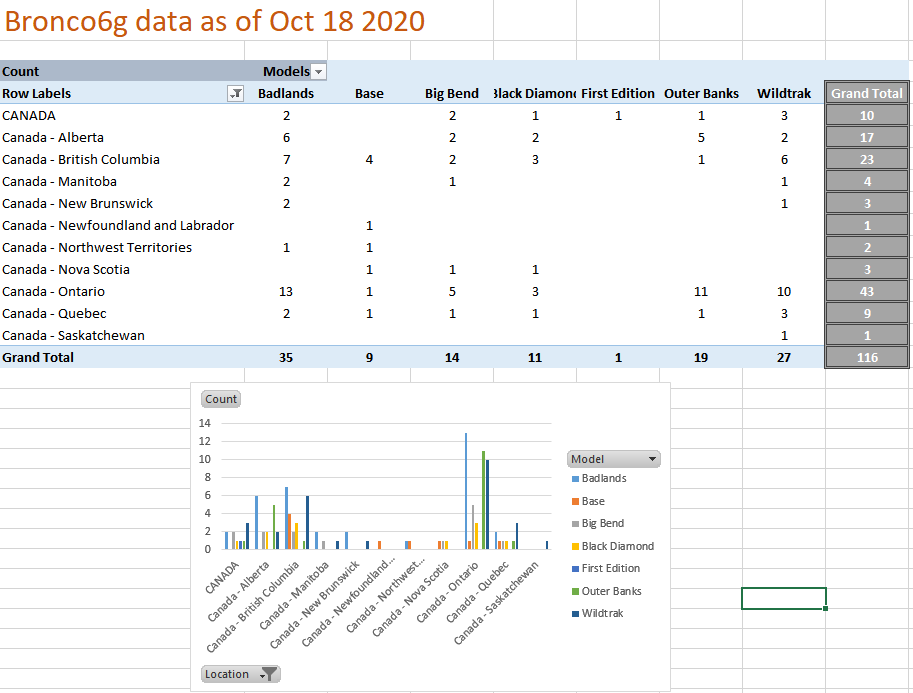Open the Models column filter dropdown

click(x=319, y=72)
